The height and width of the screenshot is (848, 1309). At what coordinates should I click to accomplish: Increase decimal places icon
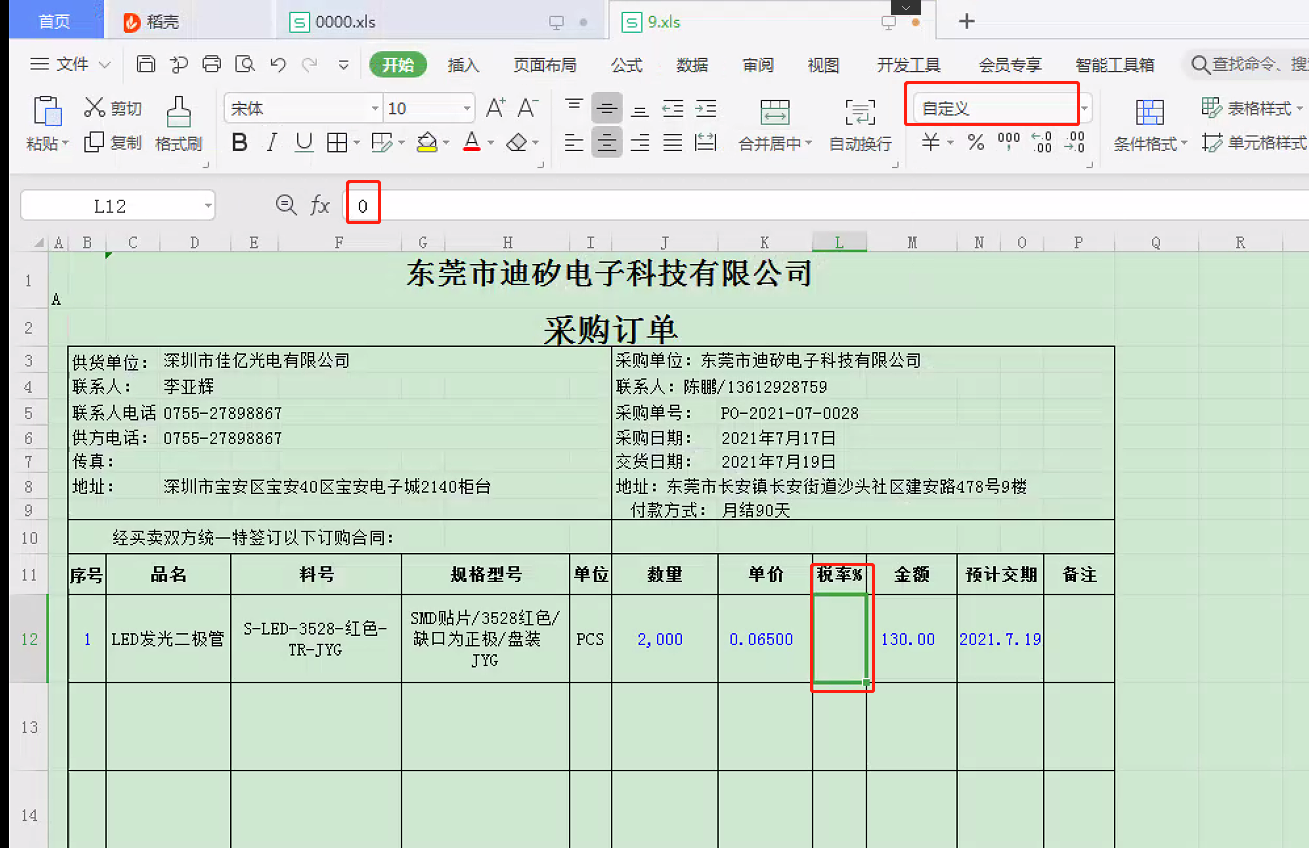click(x=1041, y=143)
